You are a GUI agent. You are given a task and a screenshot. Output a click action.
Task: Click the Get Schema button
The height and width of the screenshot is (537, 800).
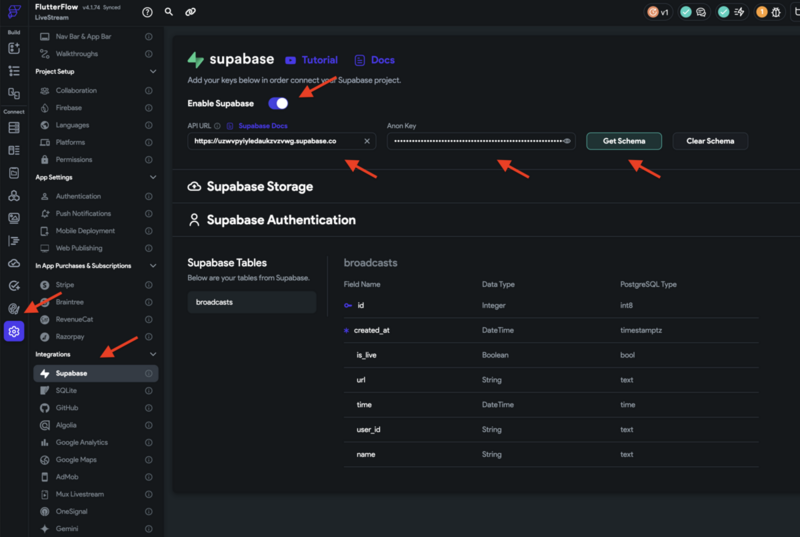[624, 141]
